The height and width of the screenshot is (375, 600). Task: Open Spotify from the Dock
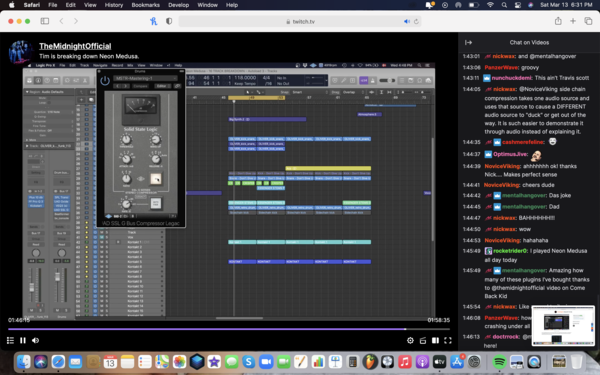(x=499, y=362)
